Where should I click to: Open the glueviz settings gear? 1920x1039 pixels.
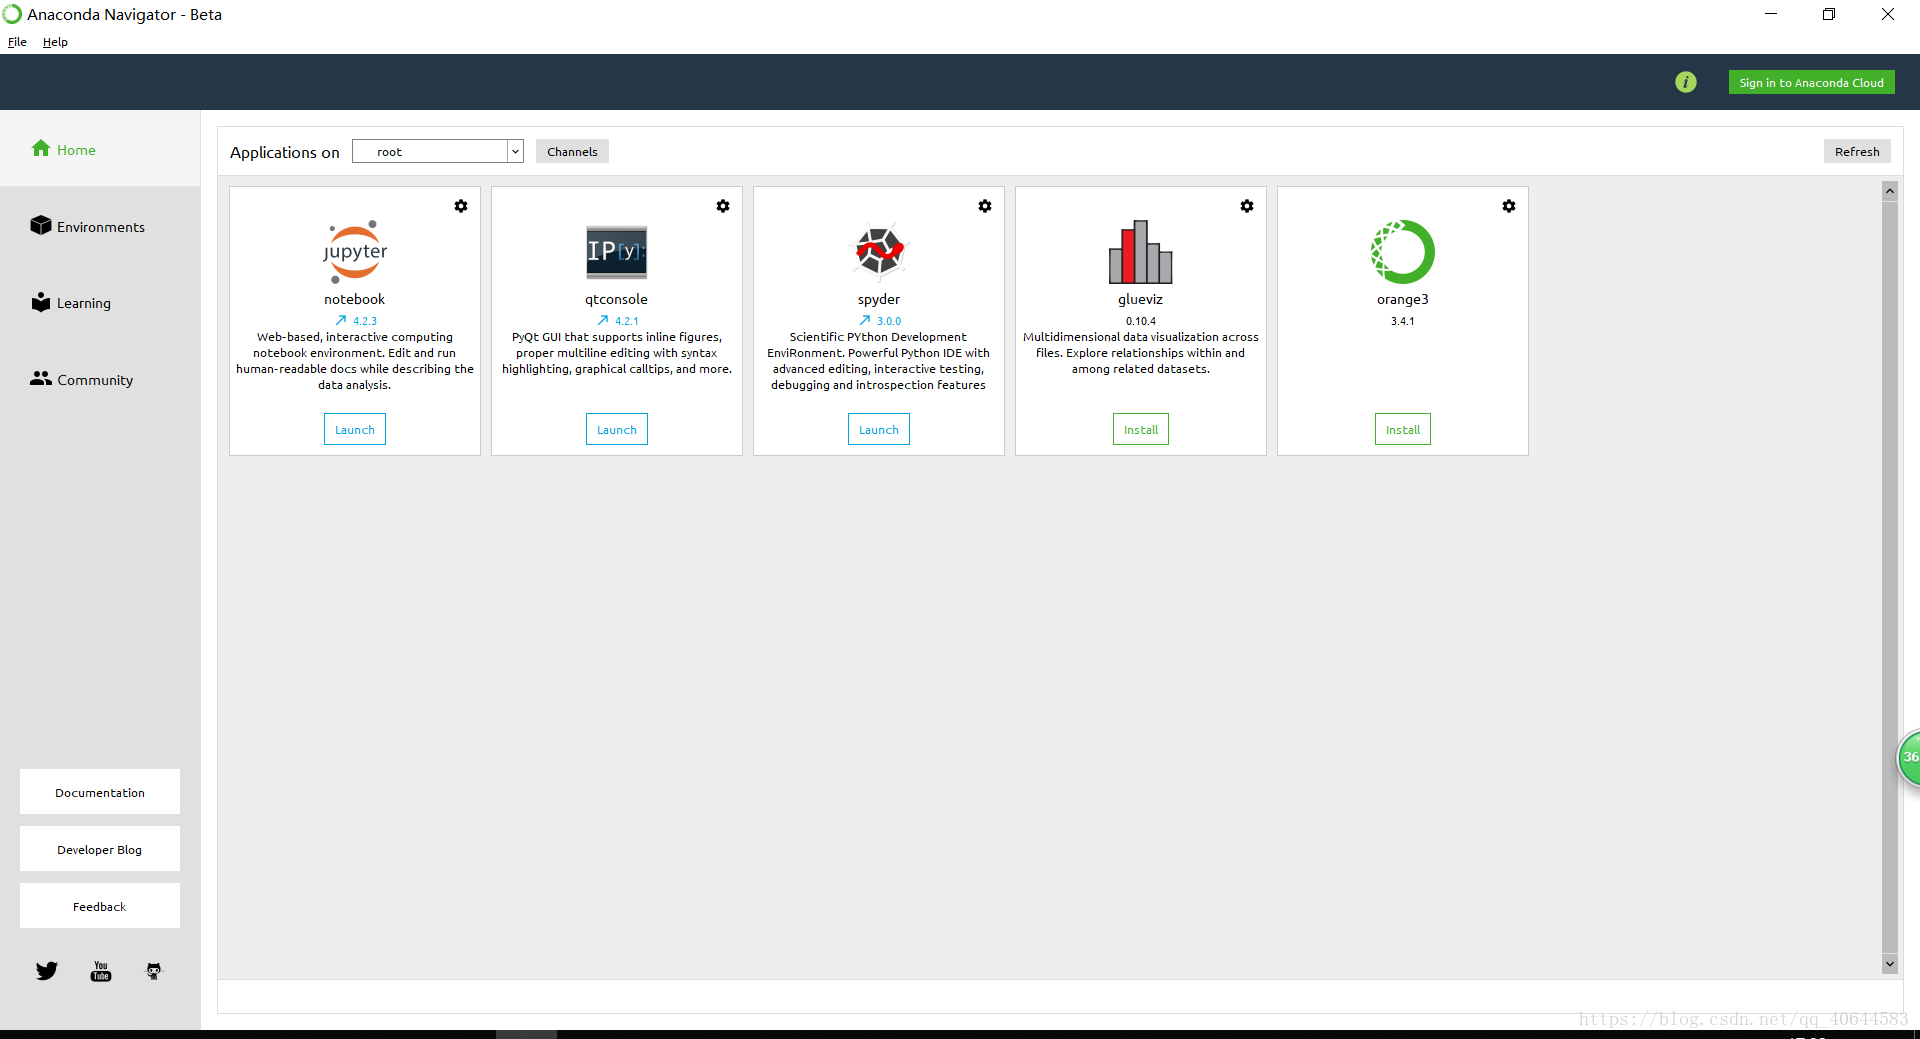[1247, 206]
